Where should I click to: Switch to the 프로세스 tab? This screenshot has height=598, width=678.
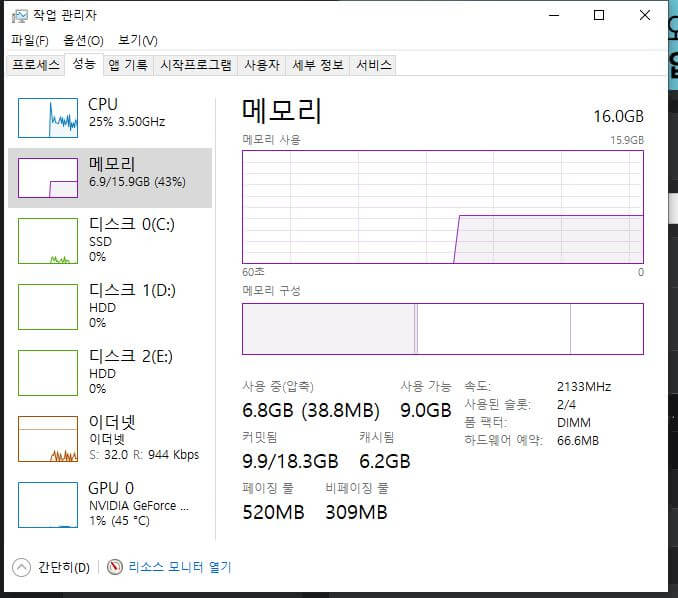tap(36, 65)
